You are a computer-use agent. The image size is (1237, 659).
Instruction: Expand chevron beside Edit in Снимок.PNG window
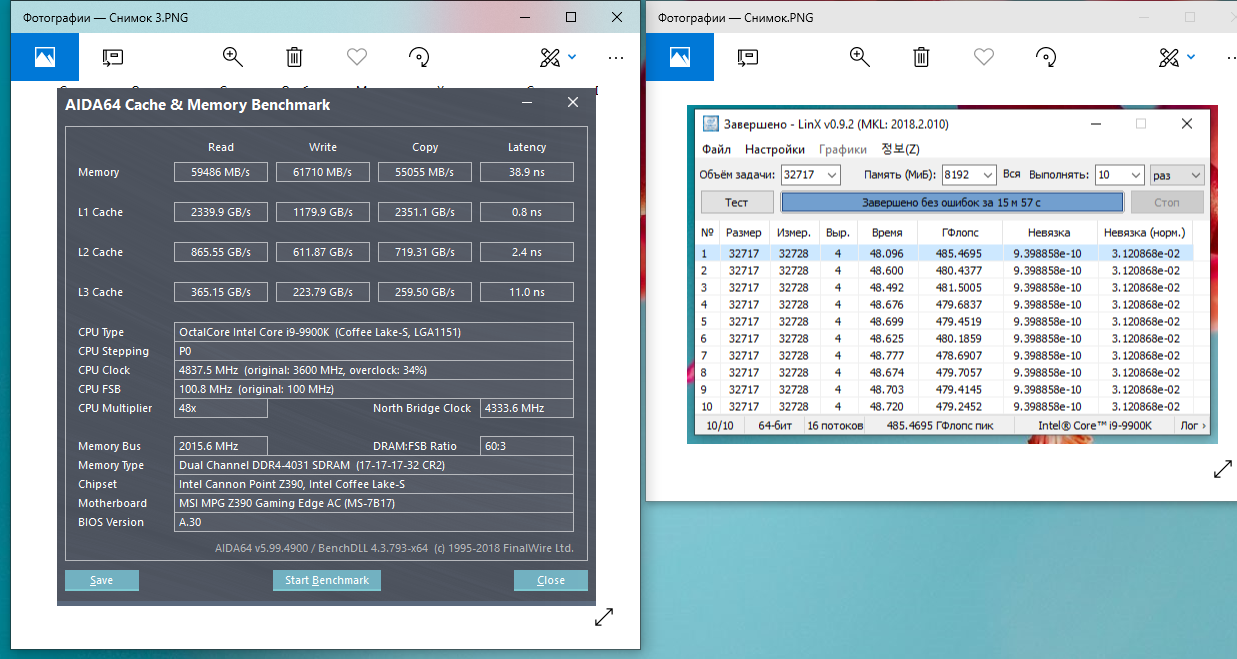(x=1191, y=57)
